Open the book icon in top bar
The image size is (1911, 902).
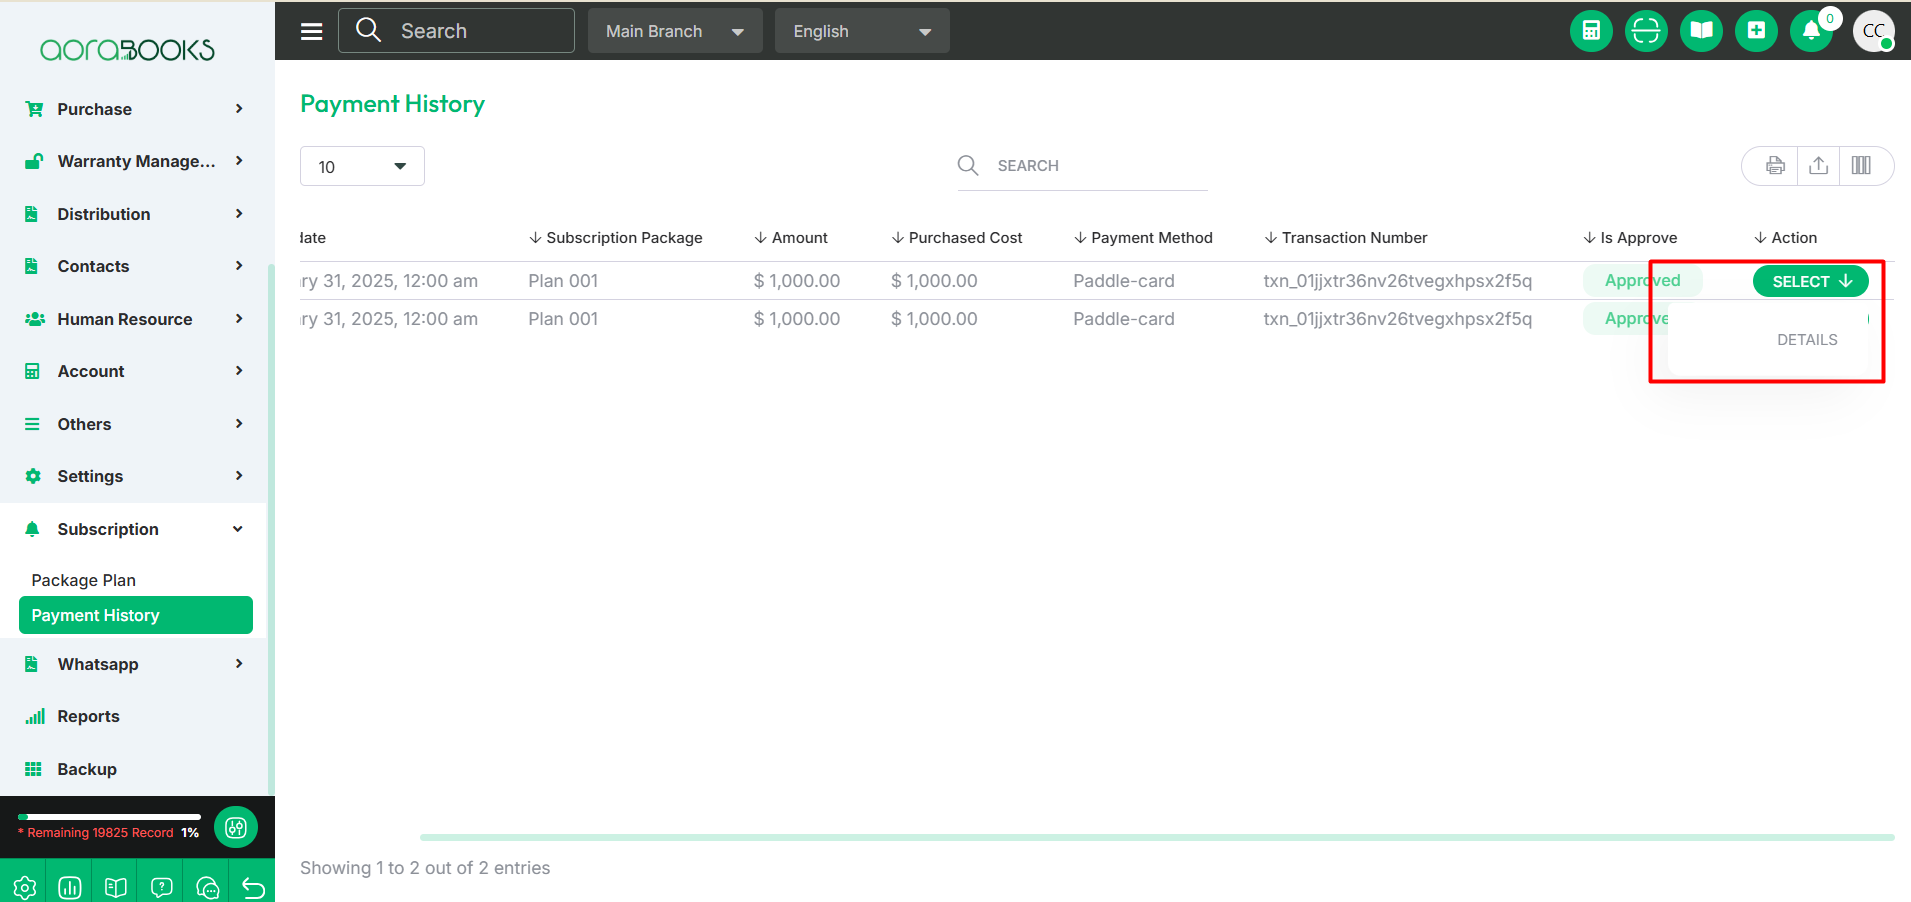[1701, 31]
